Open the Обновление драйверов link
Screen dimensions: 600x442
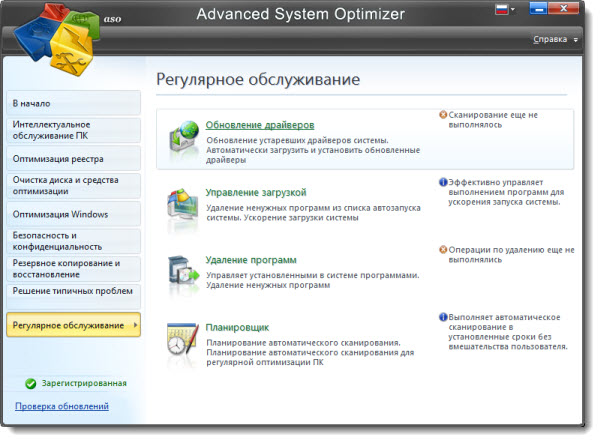[x=260, y=125]
